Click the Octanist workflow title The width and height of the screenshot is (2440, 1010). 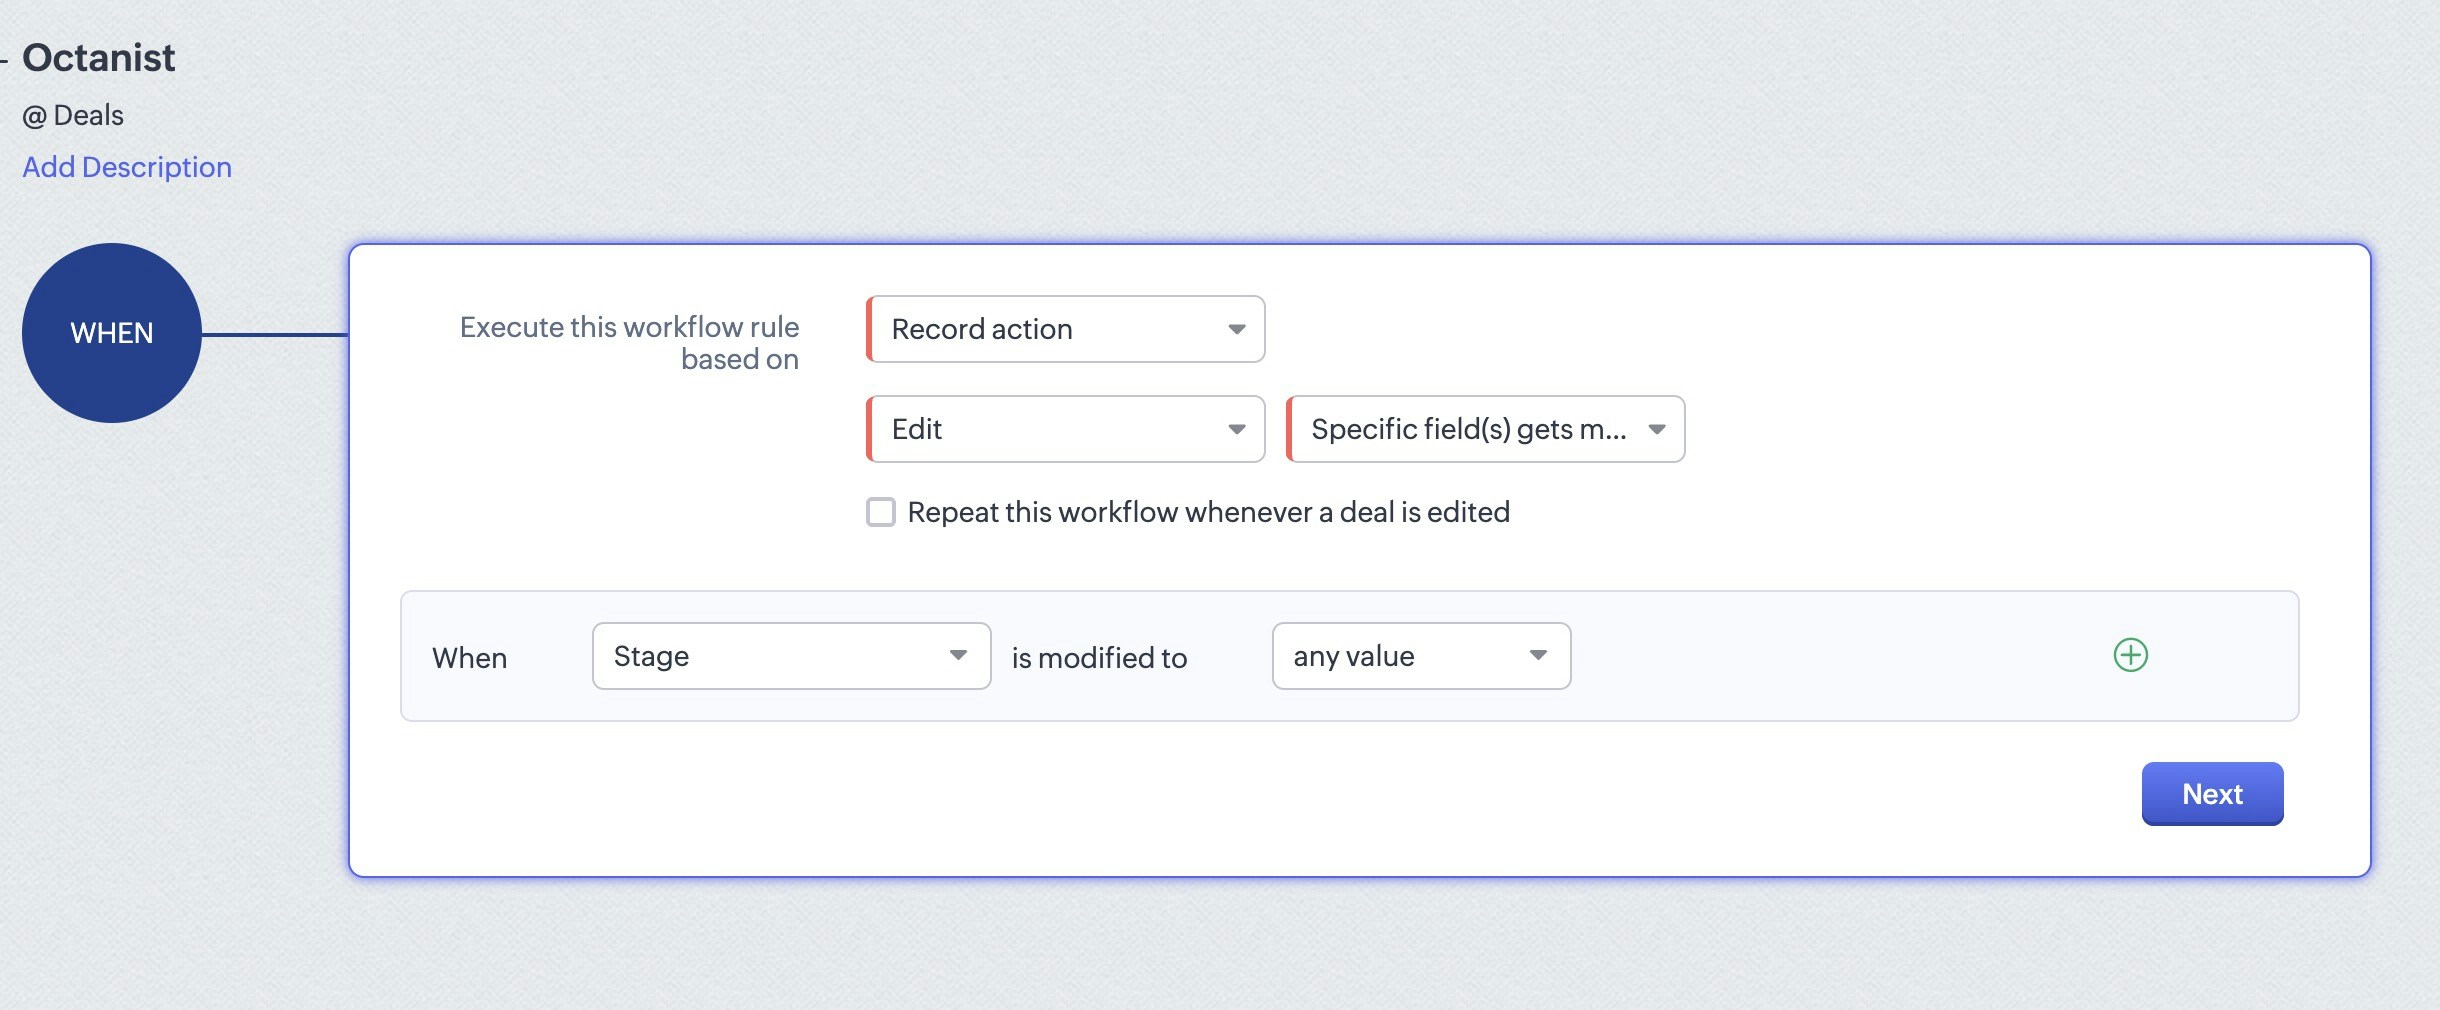click(x=98, y=57)
